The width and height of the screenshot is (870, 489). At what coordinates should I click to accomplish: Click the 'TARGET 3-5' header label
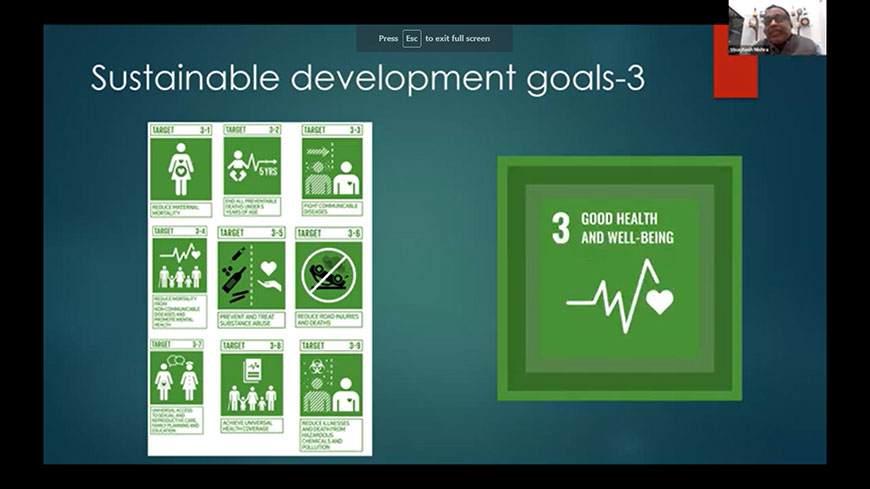point(251,233)
